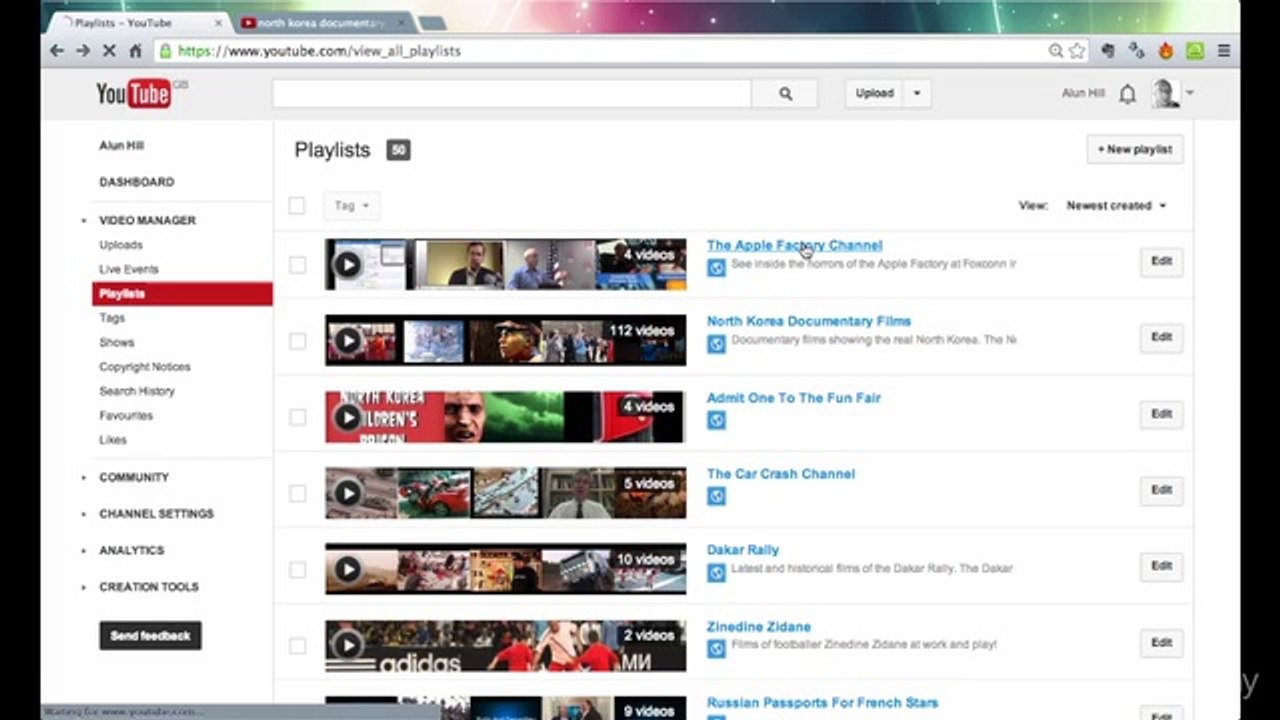
Task: Open the browser home page icon
Action: click(136, 51)
